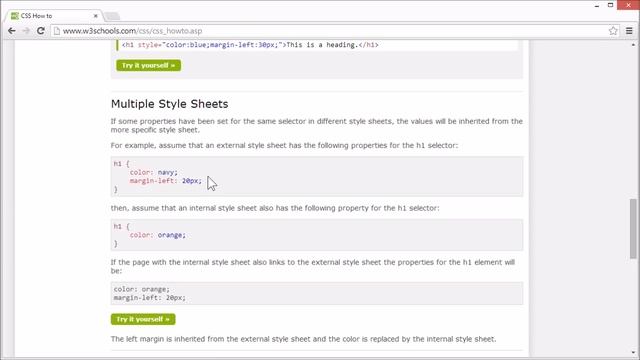
Task: Reload the page with the refresh icon
Action: coord(40,31)
